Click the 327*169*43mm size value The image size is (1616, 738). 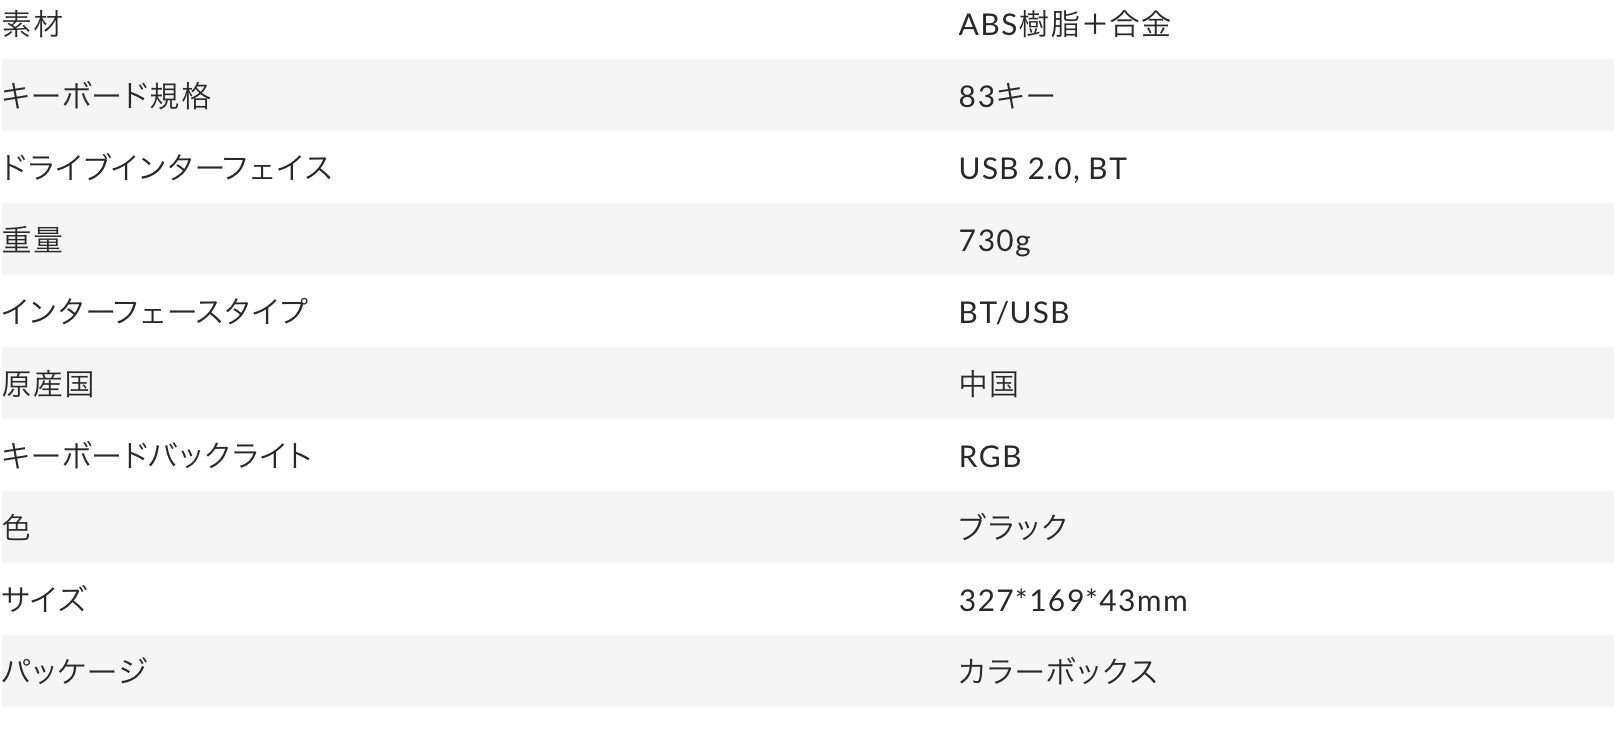click(x=1072, y=600)
